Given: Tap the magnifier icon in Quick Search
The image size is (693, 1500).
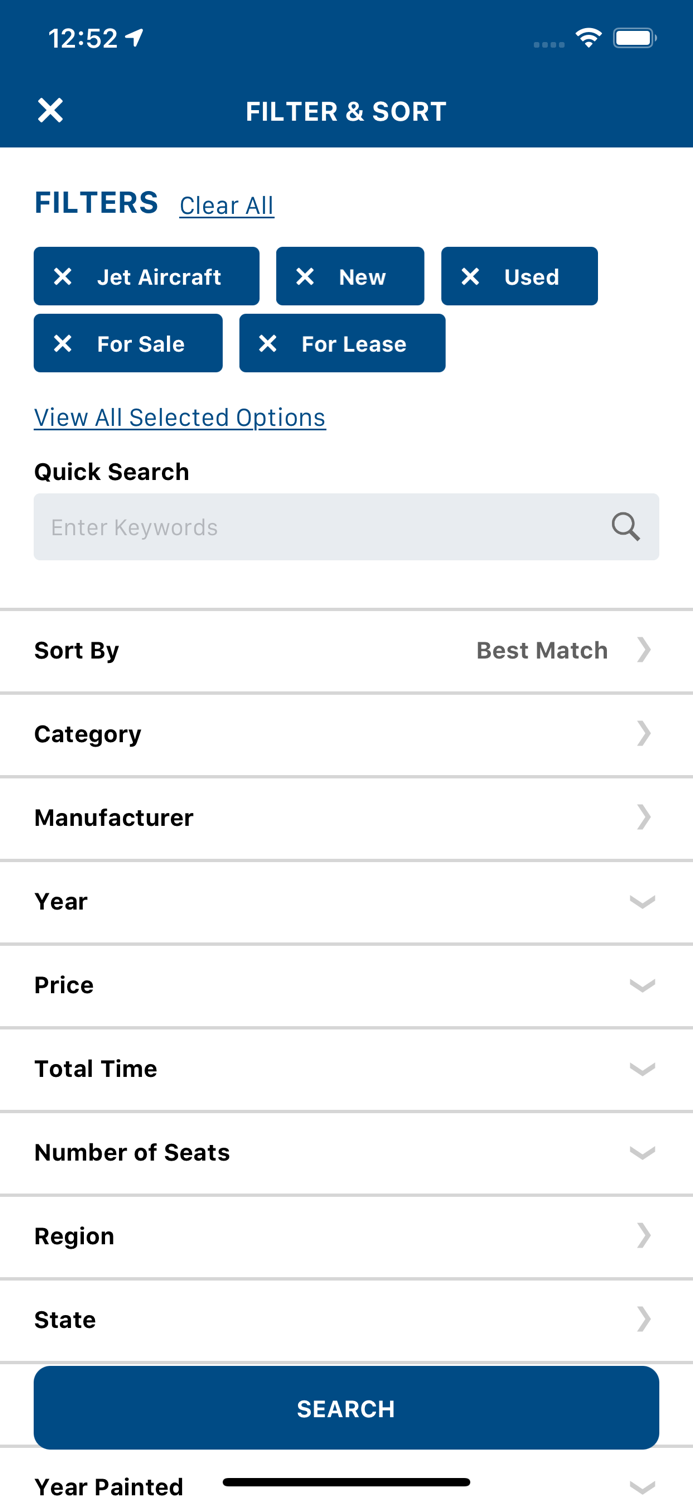Looking at the screenshot, I should [x=626, y=527].
